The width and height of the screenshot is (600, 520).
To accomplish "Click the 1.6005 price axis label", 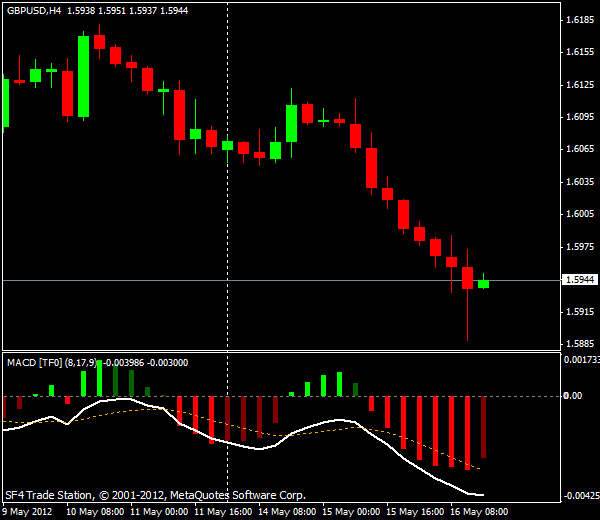I will pos(580,214).
